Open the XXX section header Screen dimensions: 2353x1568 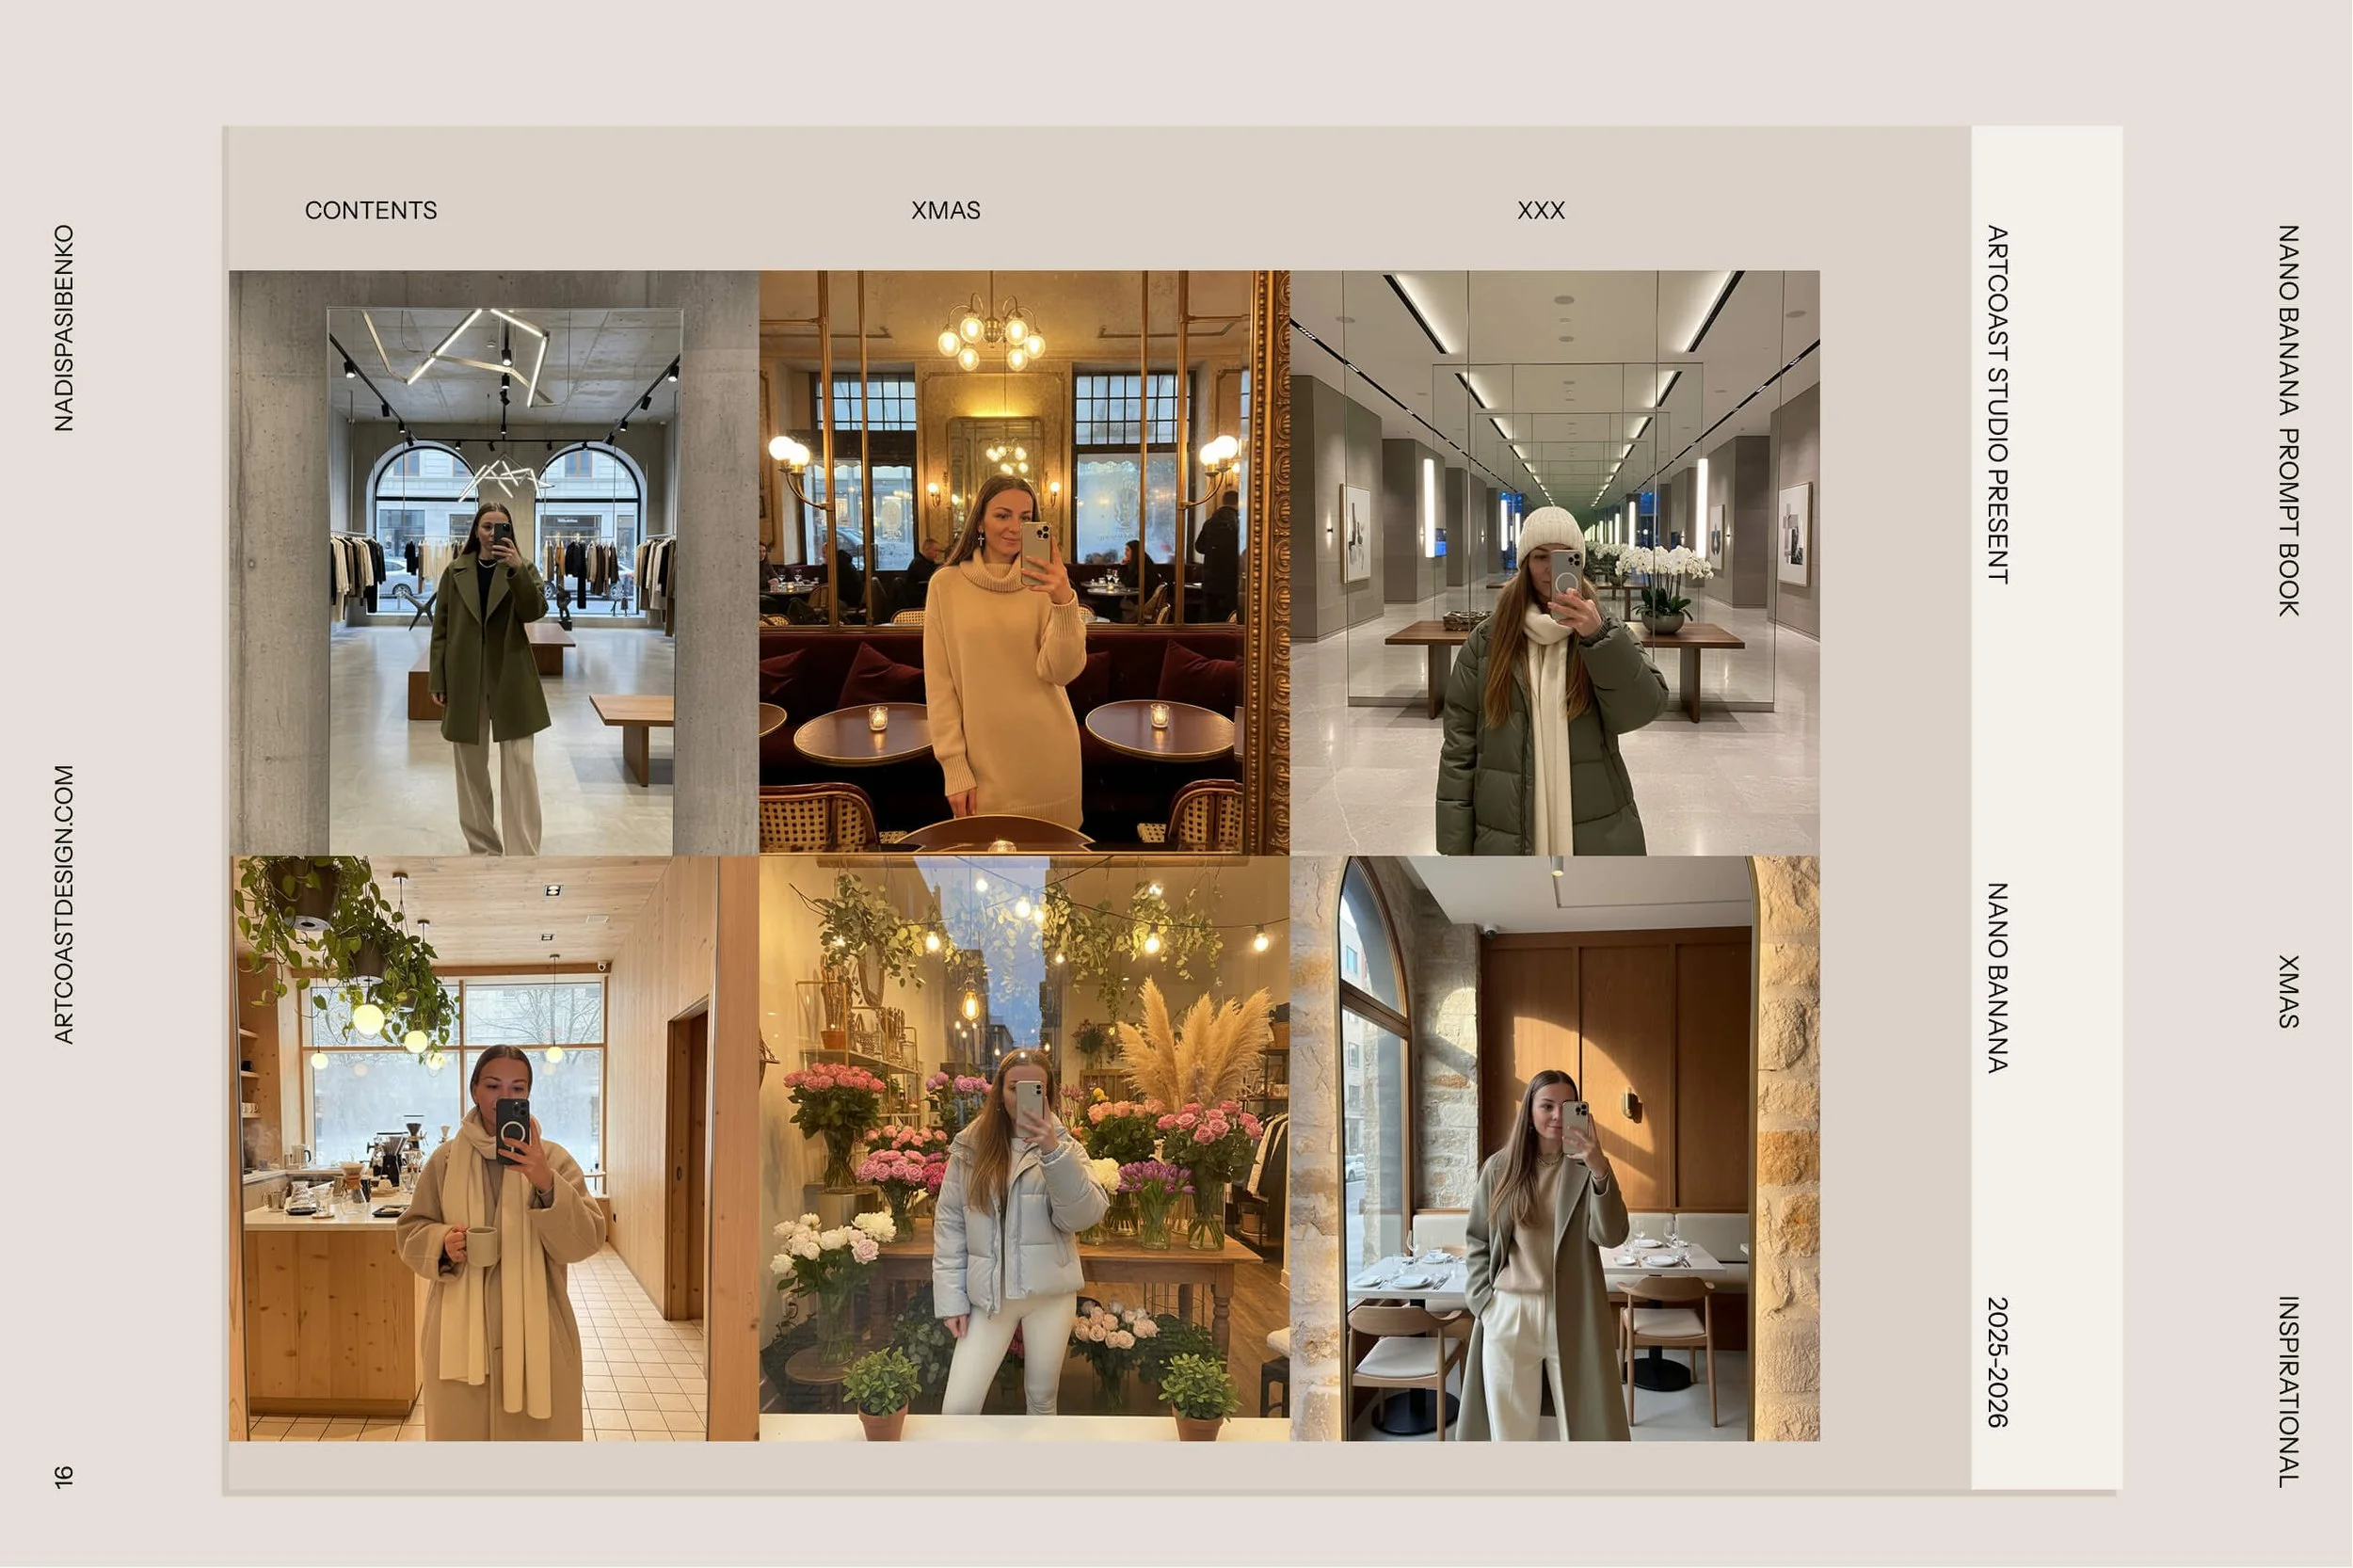[x=1540, y=210]
